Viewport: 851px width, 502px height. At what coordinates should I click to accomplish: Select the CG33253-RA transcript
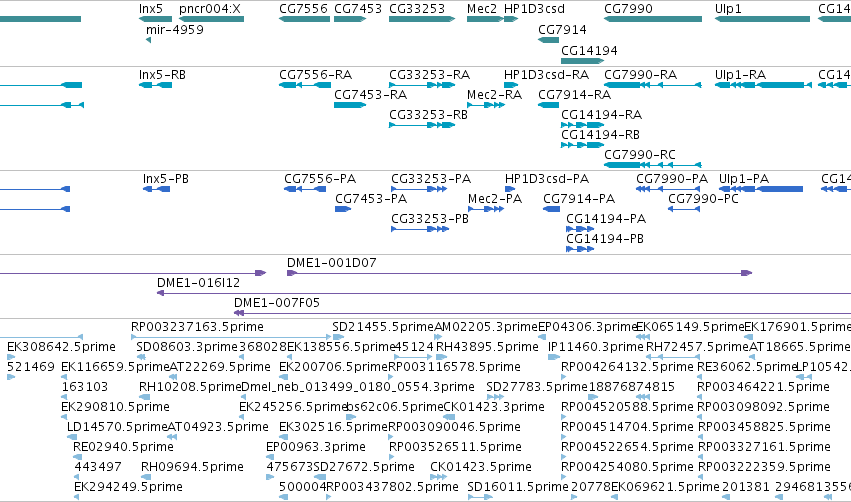pyautogui.click(x=422, y=85)
